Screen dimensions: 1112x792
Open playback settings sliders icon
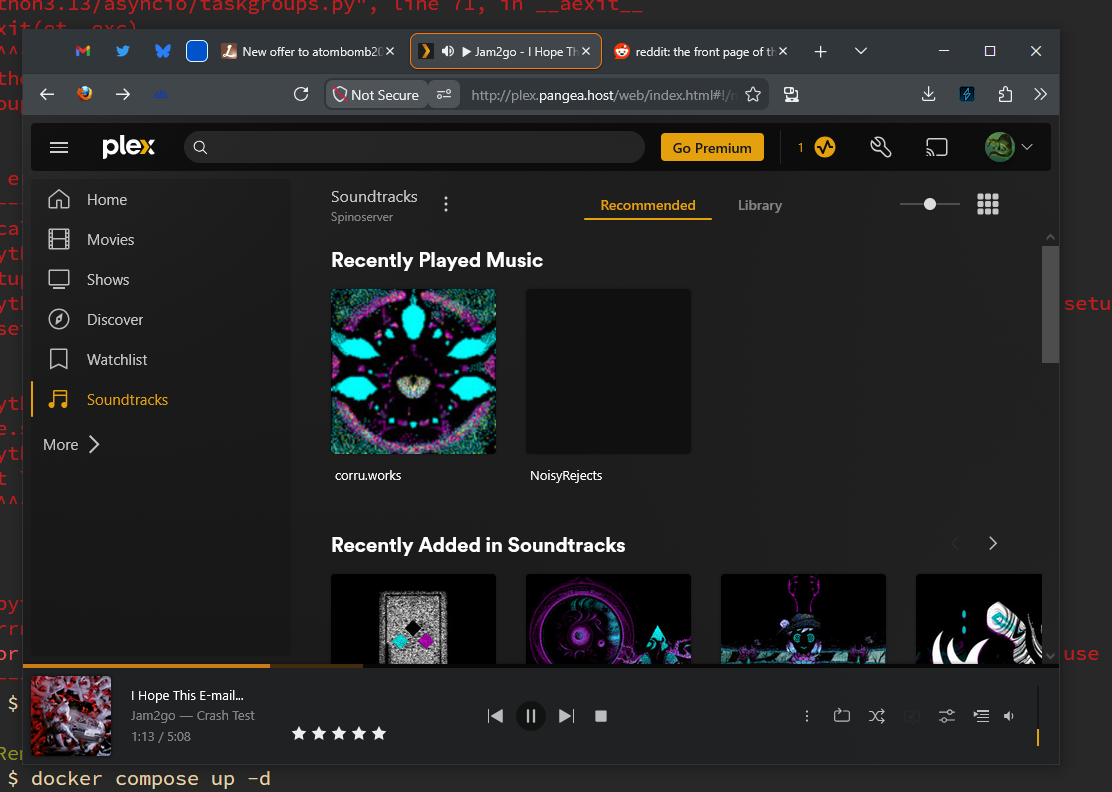[x=947, y=716]
